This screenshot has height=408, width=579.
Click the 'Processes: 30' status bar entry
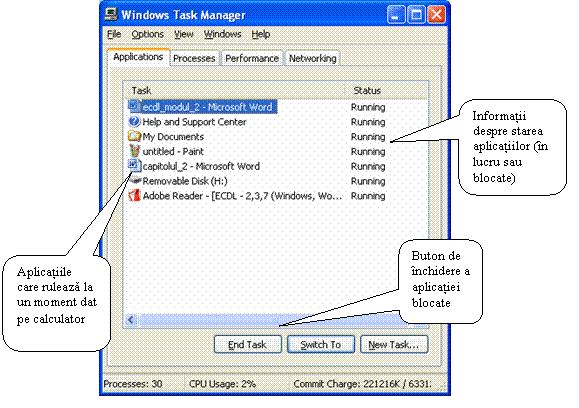click(133, 384)
